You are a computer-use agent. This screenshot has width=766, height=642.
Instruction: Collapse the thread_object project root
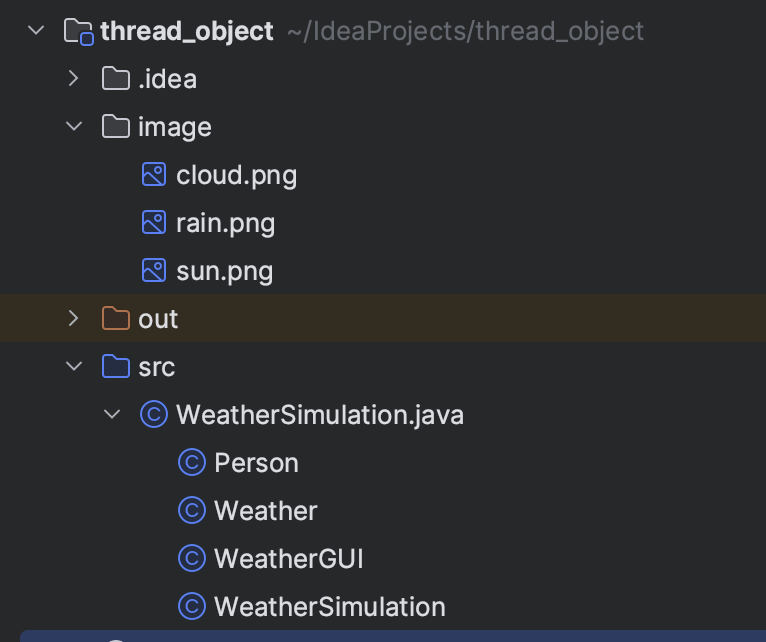(37, 31)
